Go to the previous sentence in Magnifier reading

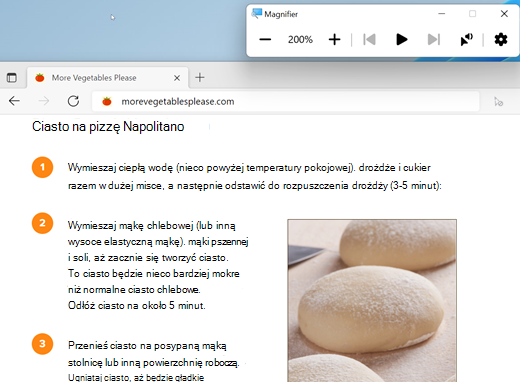pos(369,40)
